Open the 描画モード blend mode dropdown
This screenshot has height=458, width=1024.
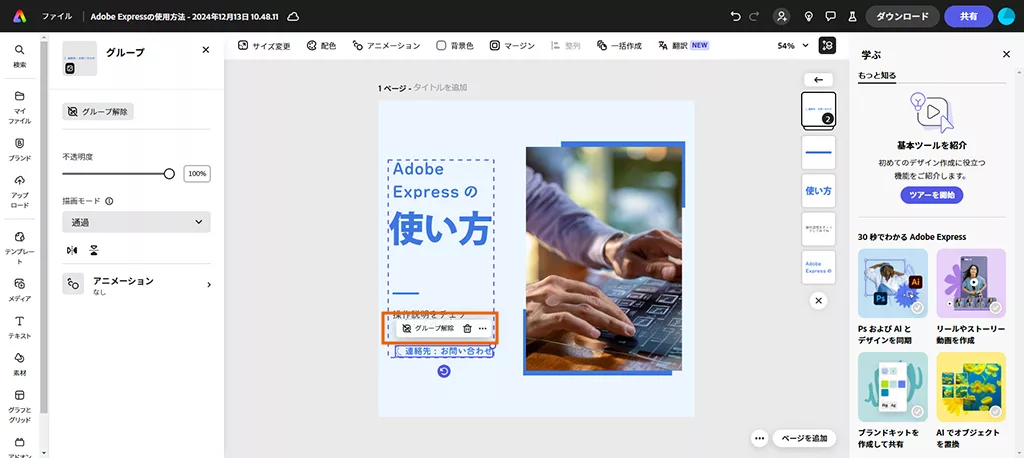[x=136, y=222]
